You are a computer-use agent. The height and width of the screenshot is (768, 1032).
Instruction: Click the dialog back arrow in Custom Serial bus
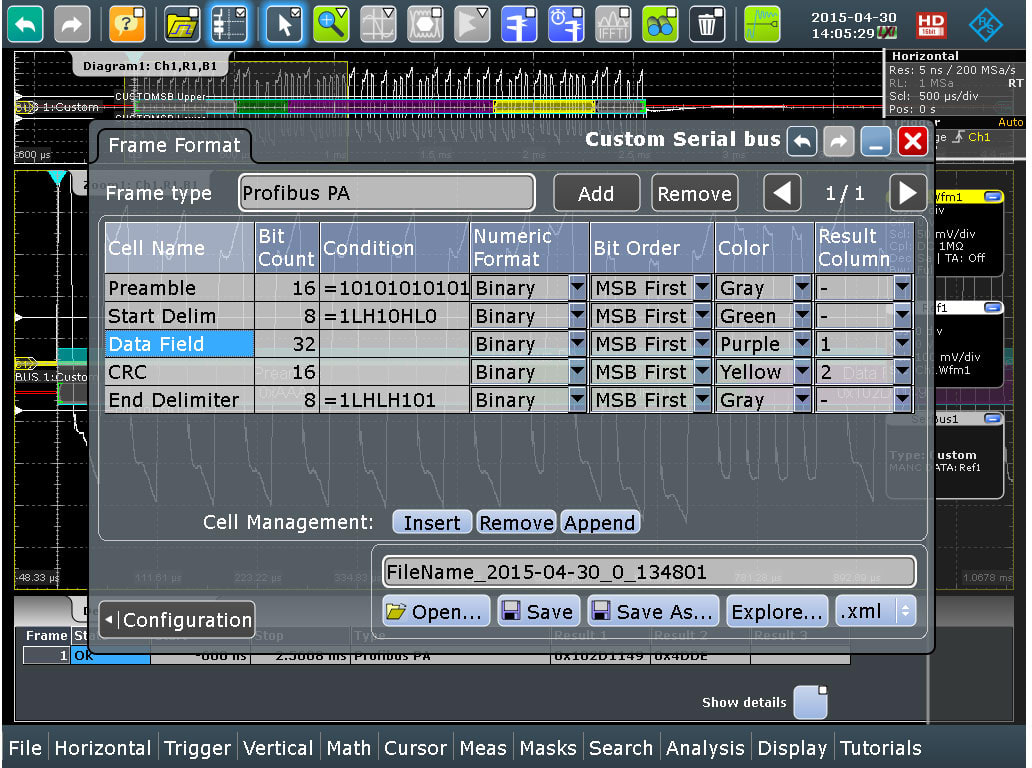(x=802, y=141)
